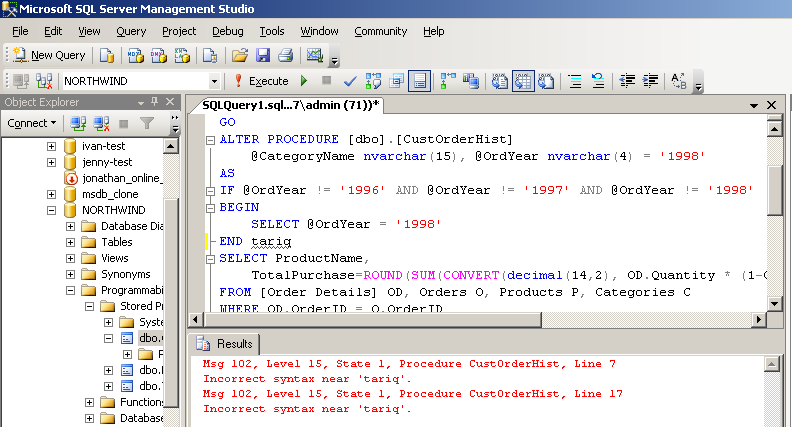Save the query with the floppy disk icon
The height and width of the screenshot is (427, 792).
(x=263, y=55)
